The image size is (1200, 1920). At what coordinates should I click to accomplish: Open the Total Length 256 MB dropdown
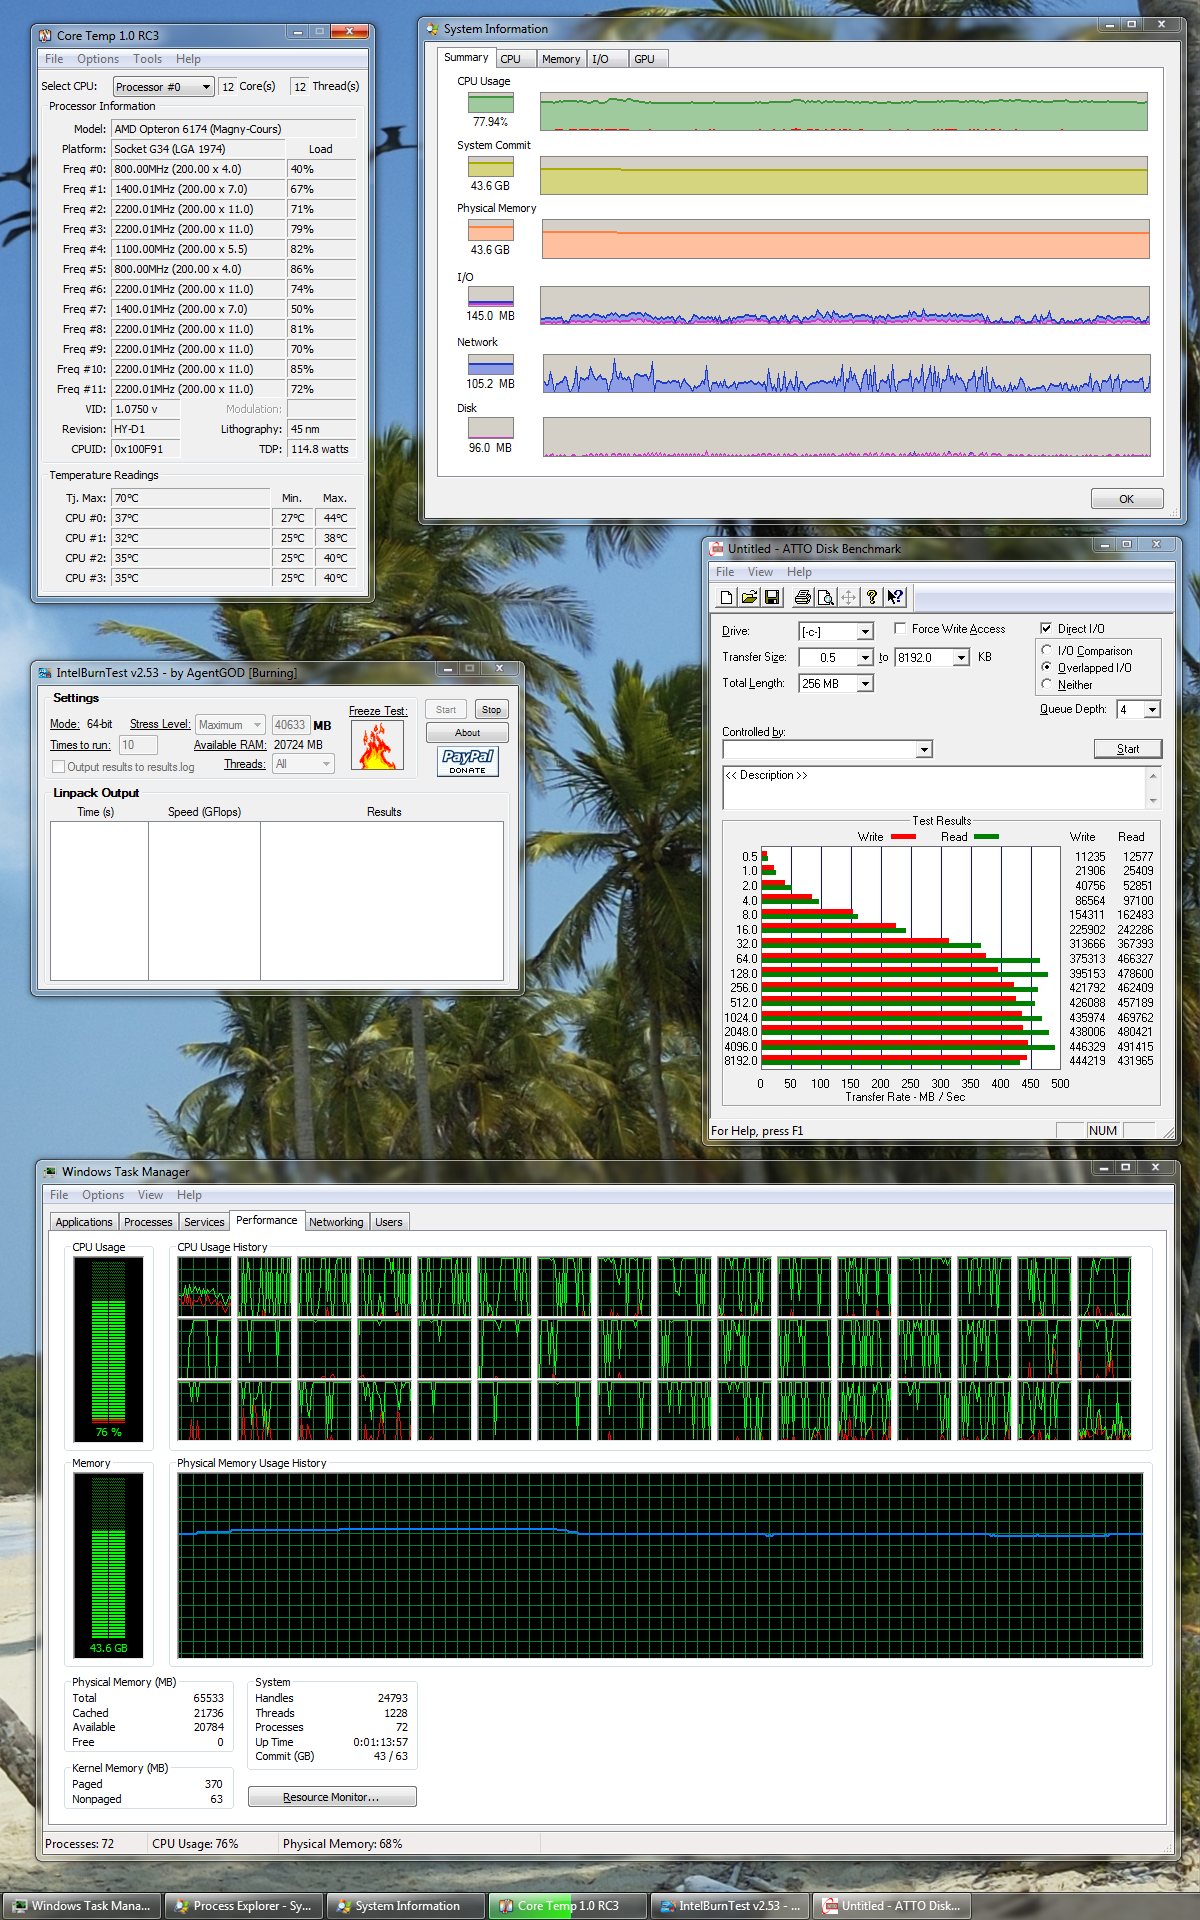[836, 684]
